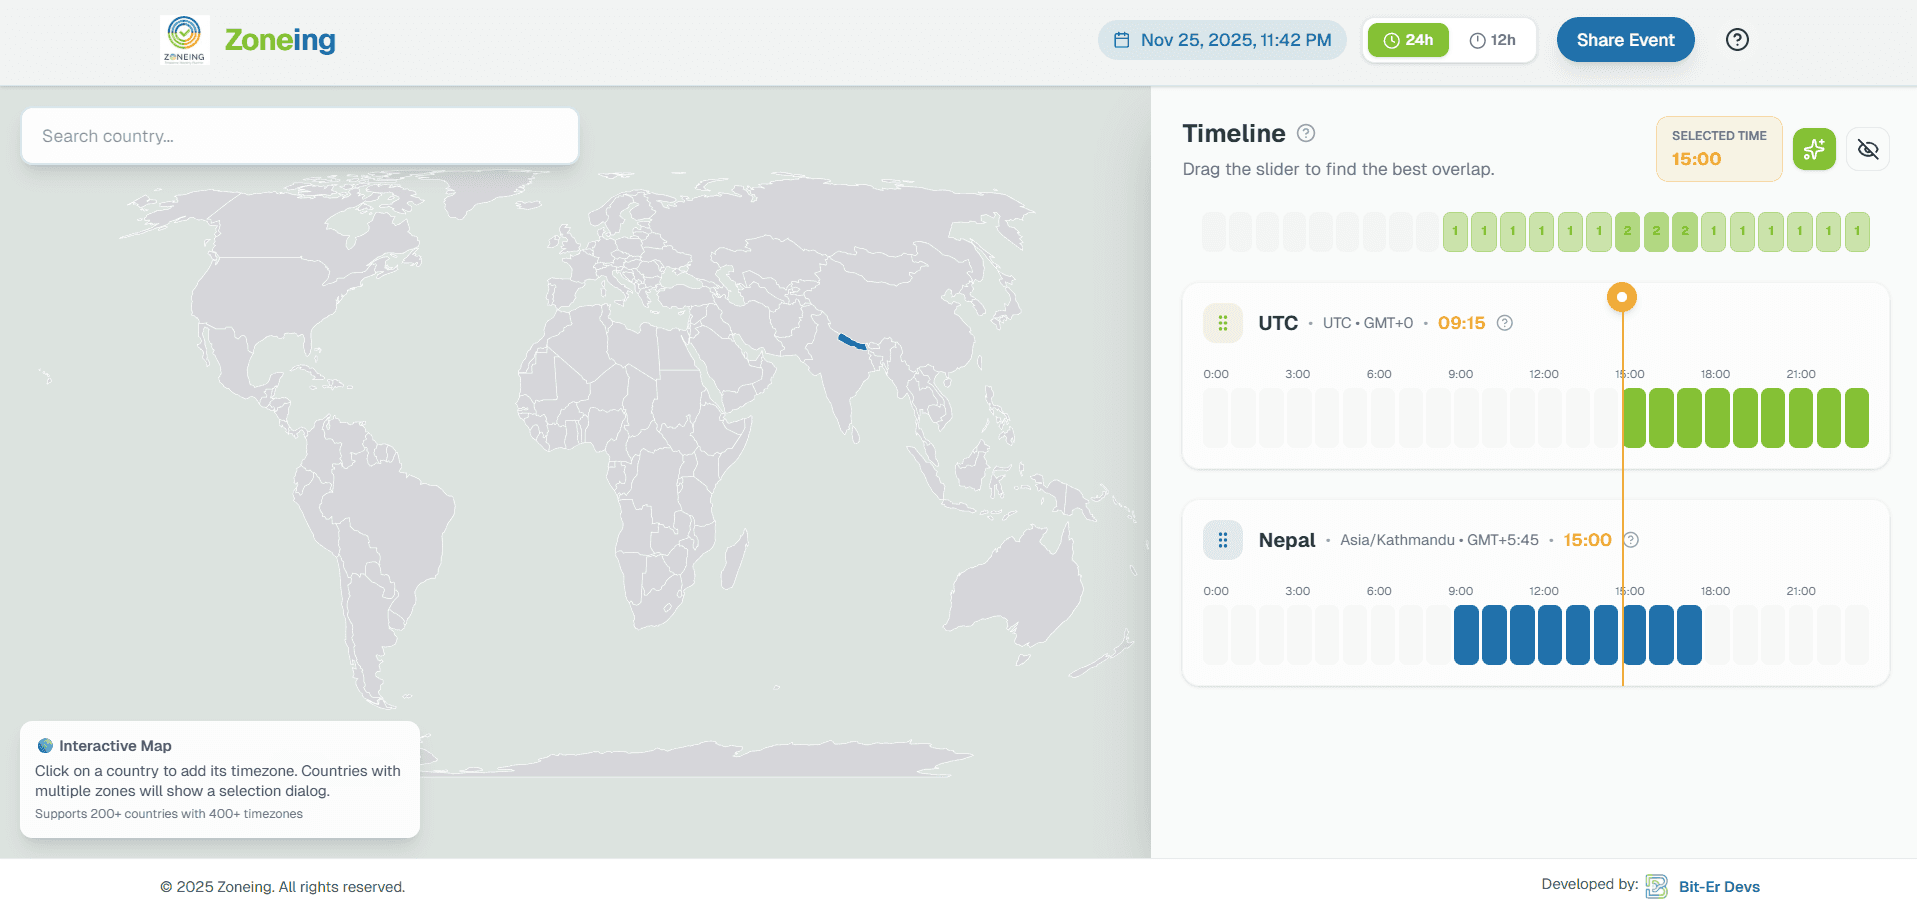Viewport: 1917px width, 903px height.
Task: Click the info icon next to Timeline heading
Action: click(x=1306, y=133)
